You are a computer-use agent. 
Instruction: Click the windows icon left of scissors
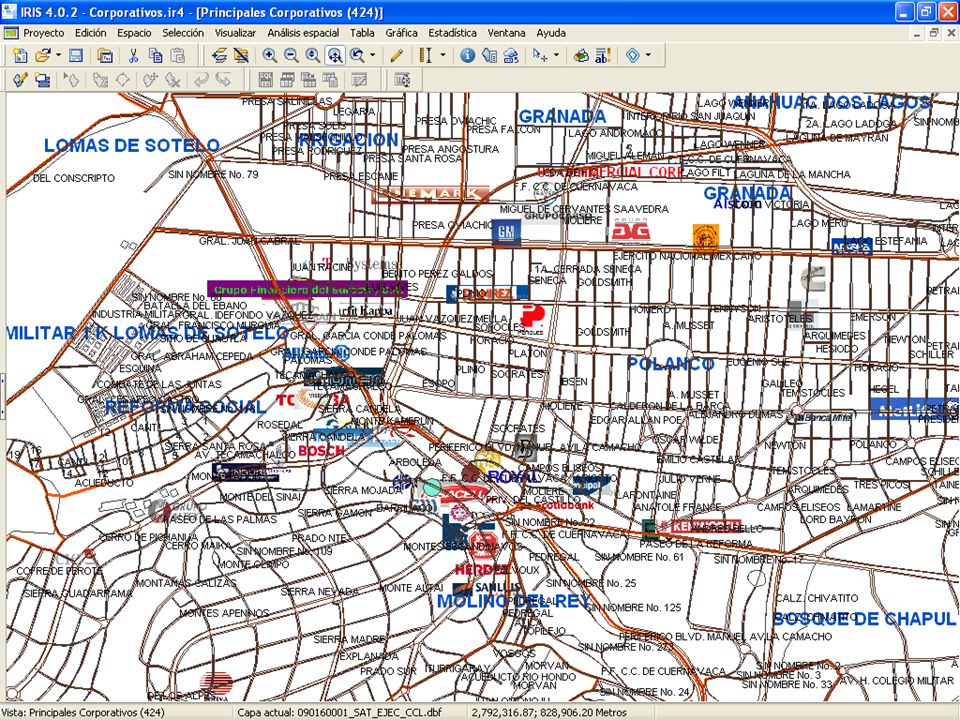click(105, 56)
